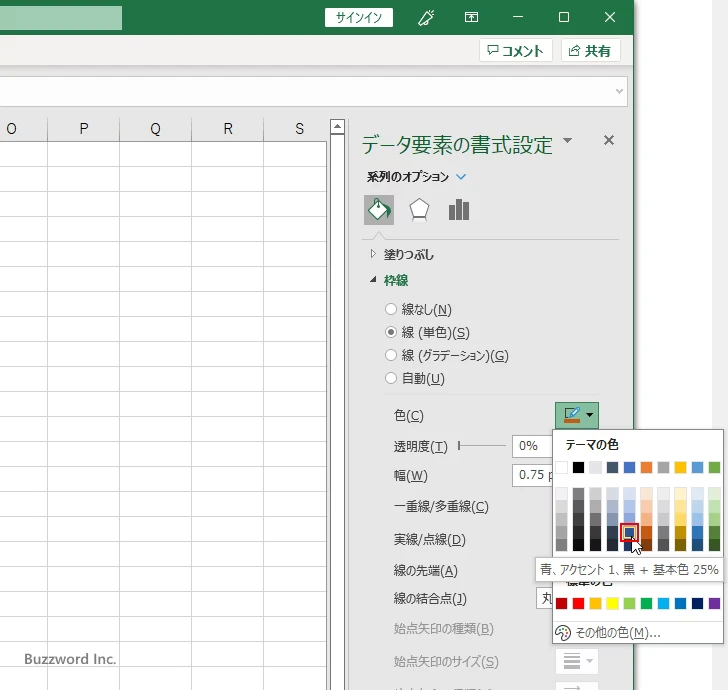Pick the highlighted Blue Accent 1 darker 25% swatch
This screenshot has width=728, height=690.
pyautogui.click(x=629, y=532)
